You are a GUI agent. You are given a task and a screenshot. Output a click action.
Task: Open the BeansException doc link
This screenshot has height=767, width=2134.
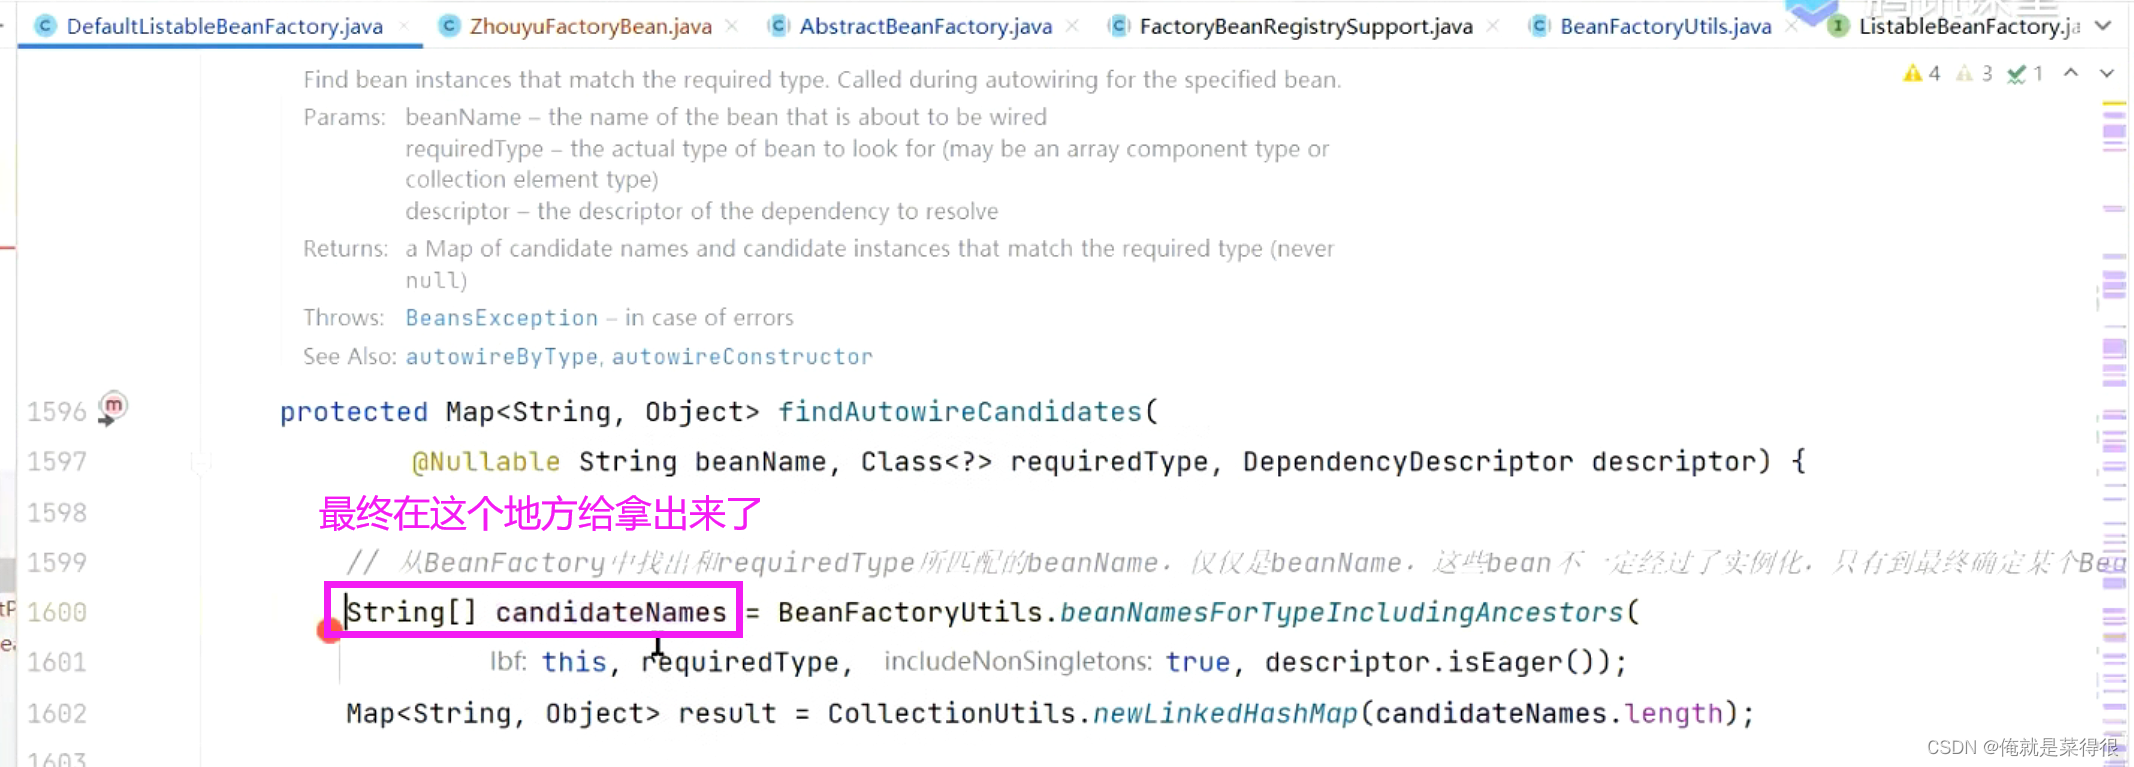tap(501, 318)
